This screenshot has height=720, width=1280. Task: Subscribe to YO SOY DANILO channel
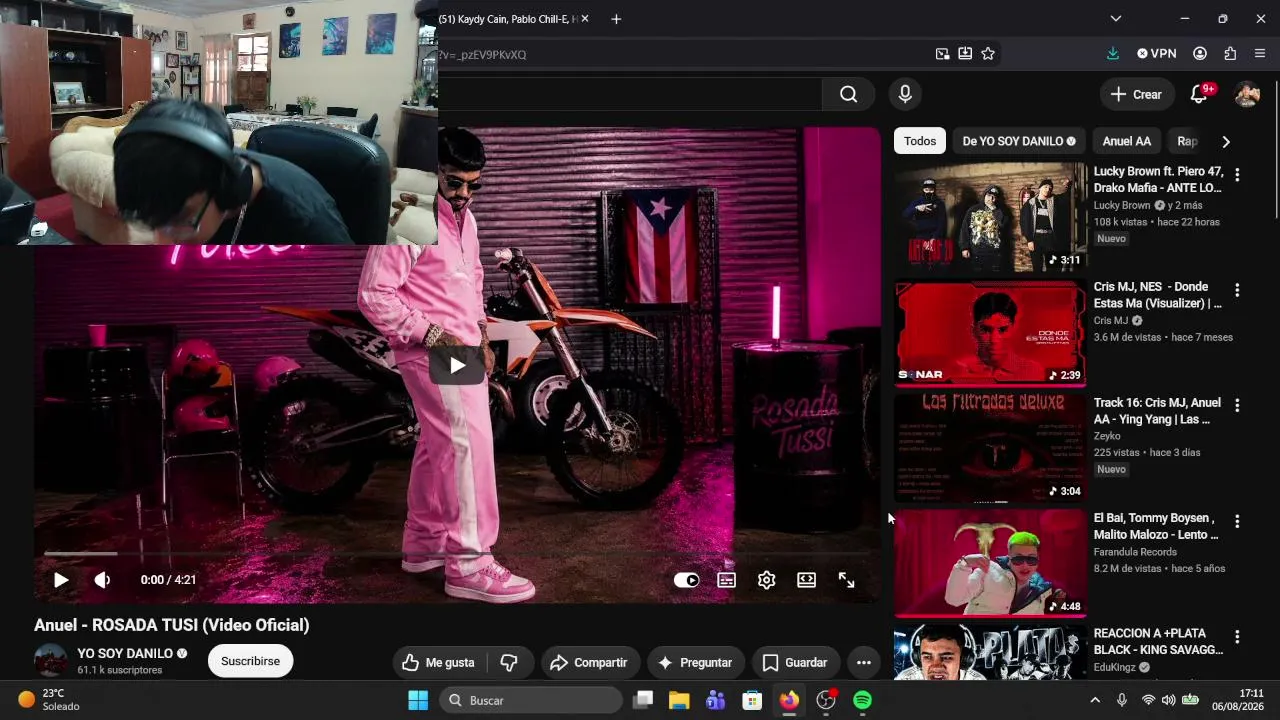click(x=250, y=661)
